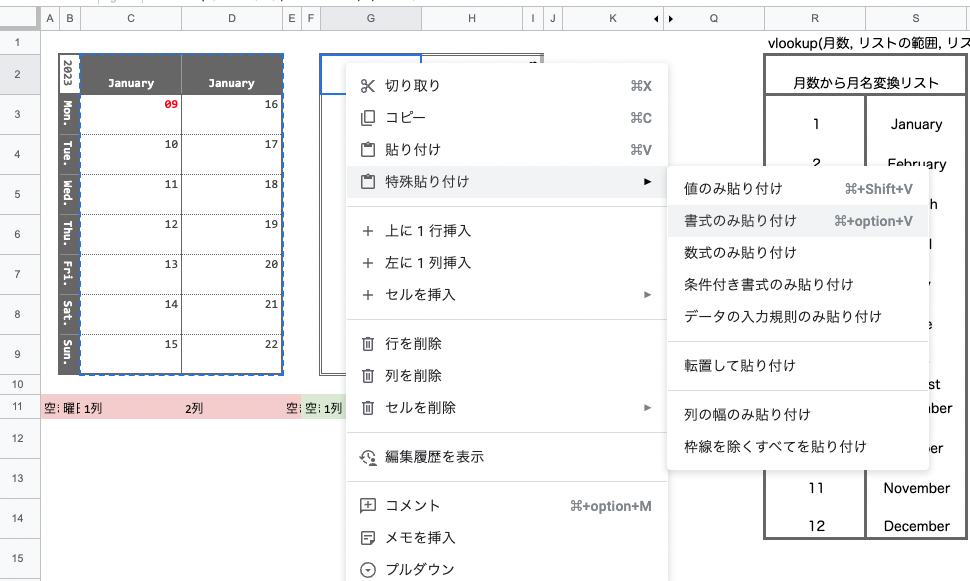Open 編集履歴を表示 menu entry
This screenshot has height=581, width=970.
point(507,457)
